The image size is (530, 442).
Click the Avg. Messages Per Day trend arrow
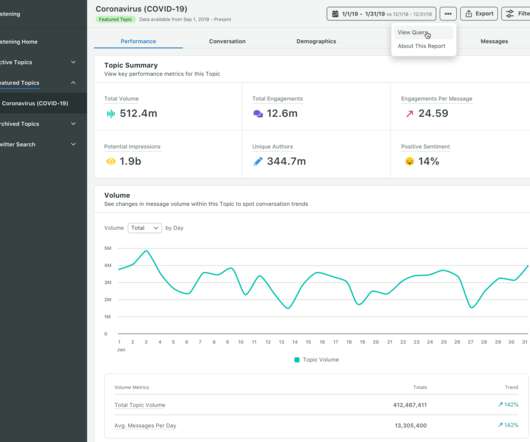(x=500, y=425)
